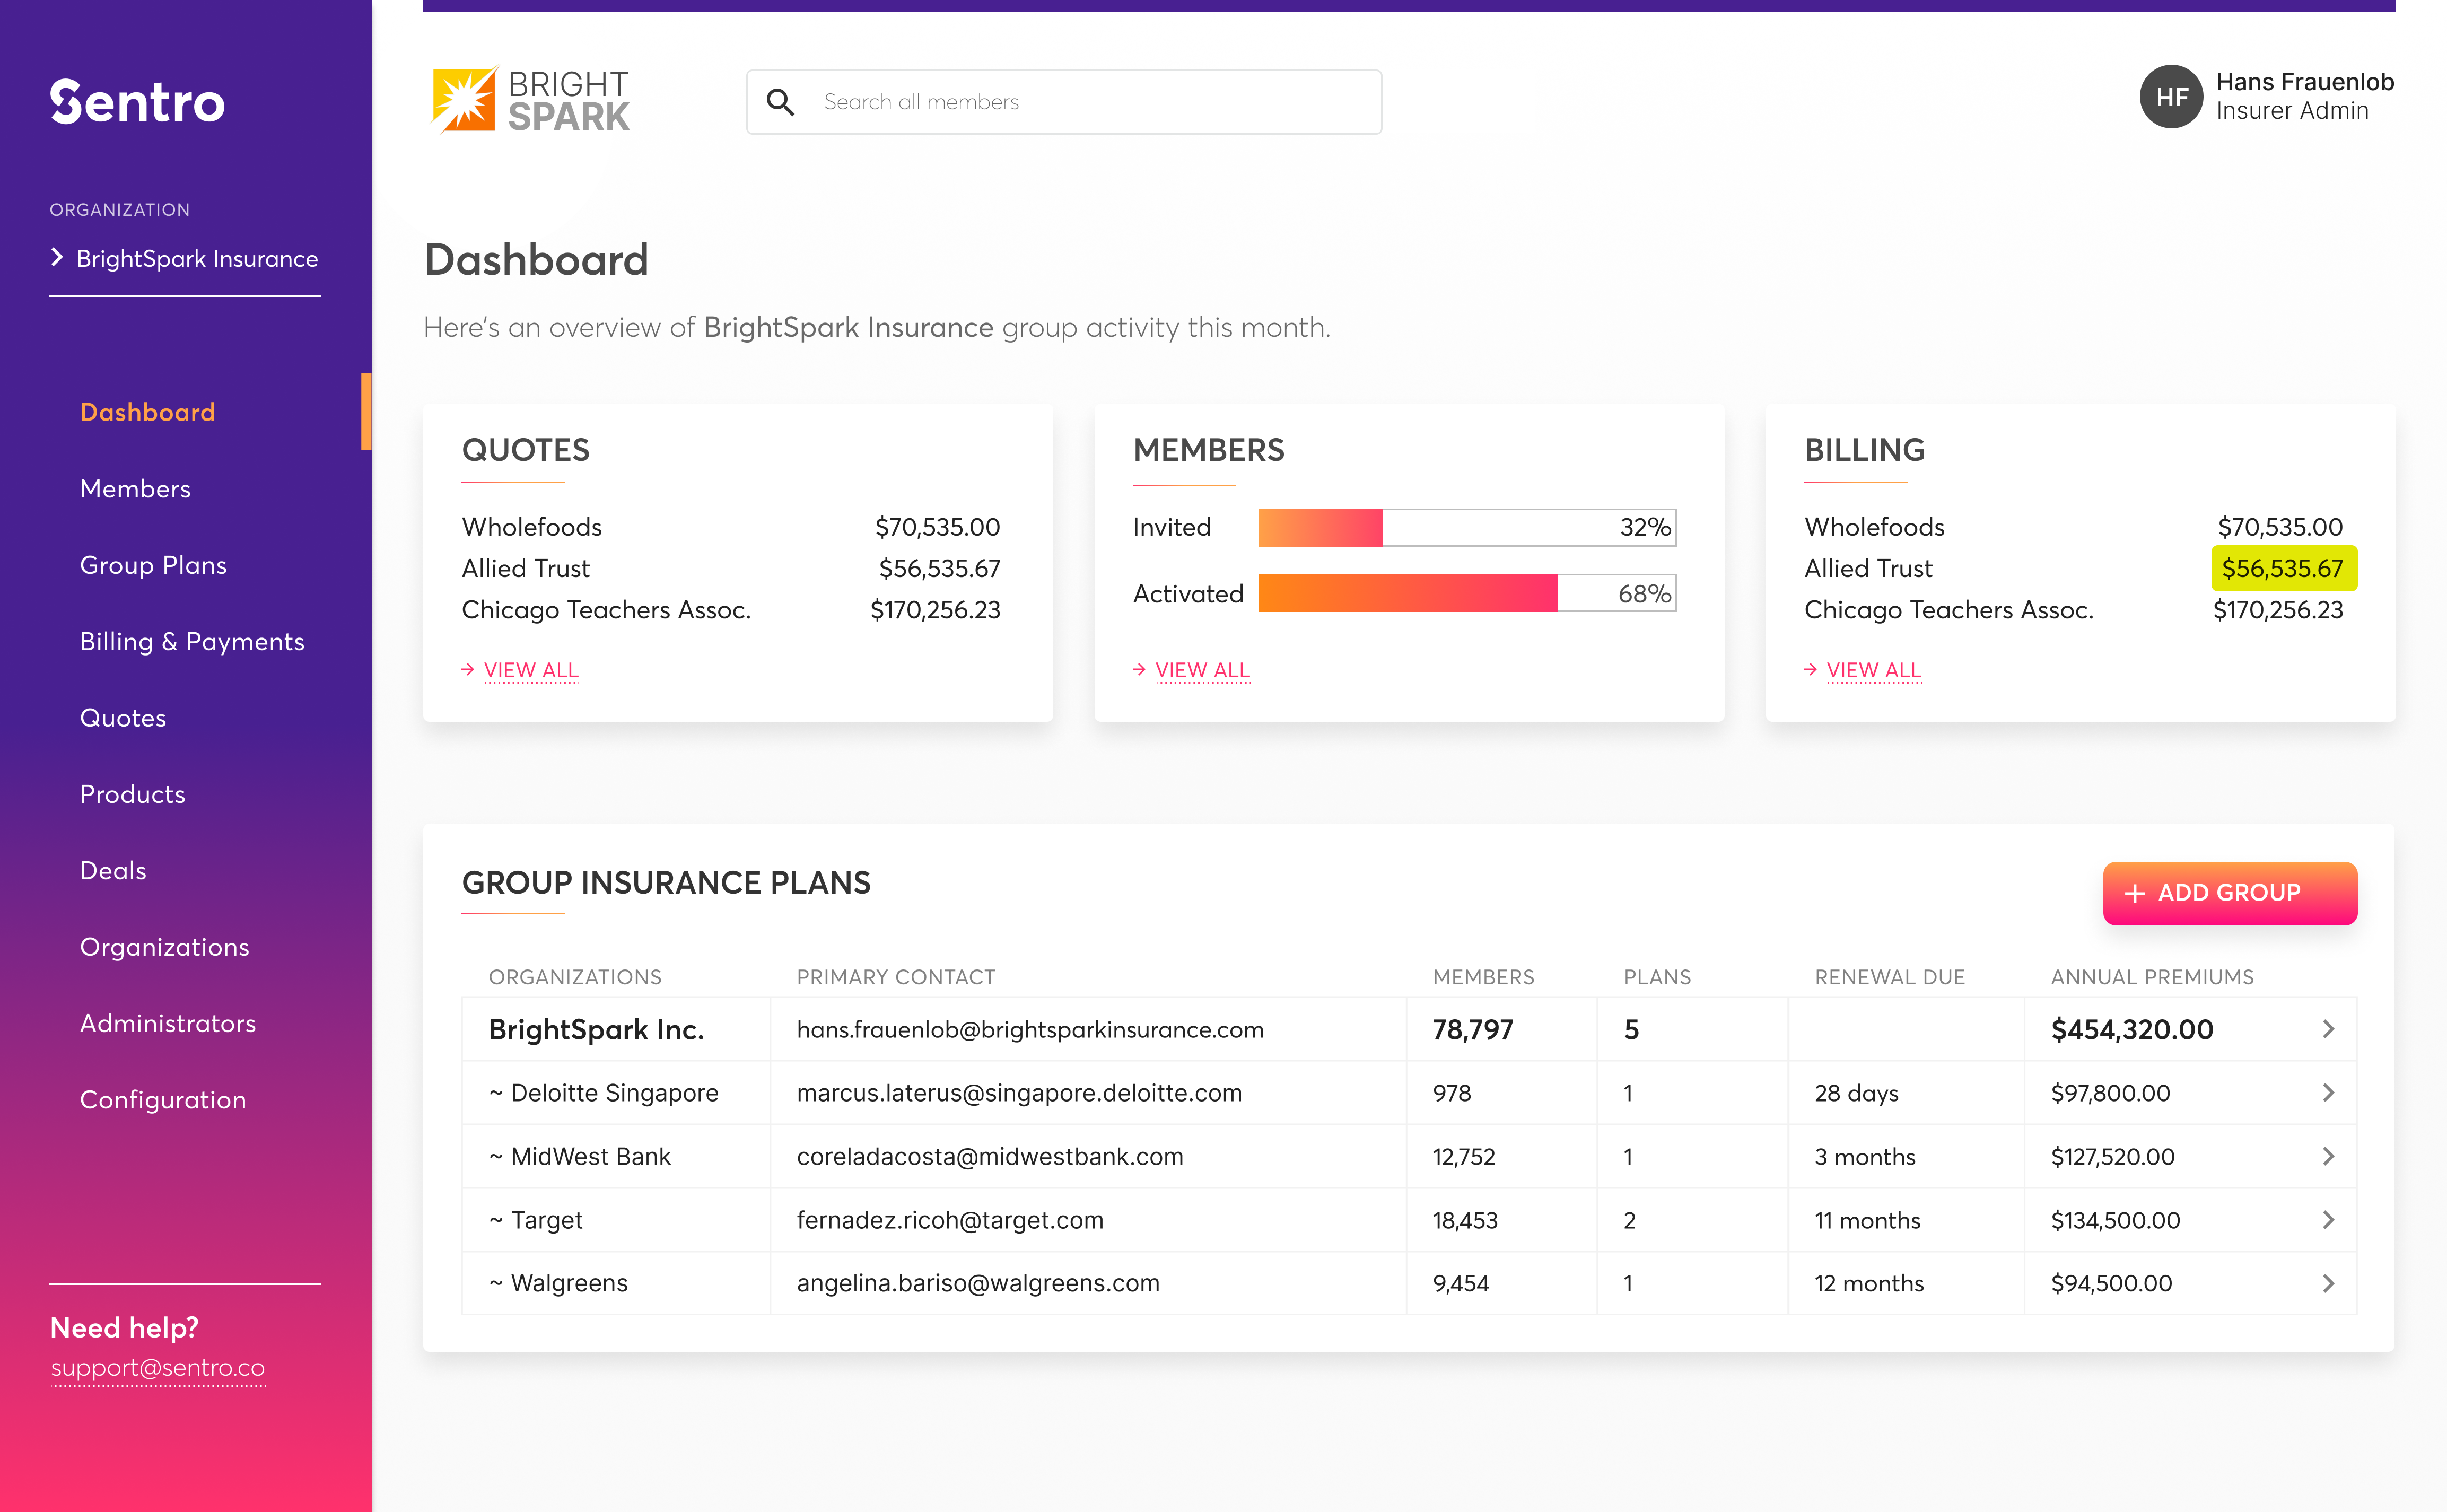This screenshot has width=2447, height=1512.
Task: Go to Dashboard in sidebar
Action: (148, 412)
